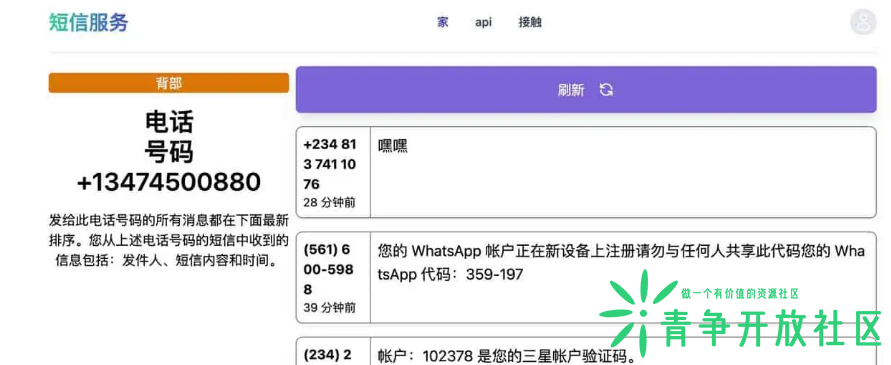
Task: Click the orange 背部 back button
Action: pyautogui.click(x=169, y=83)
